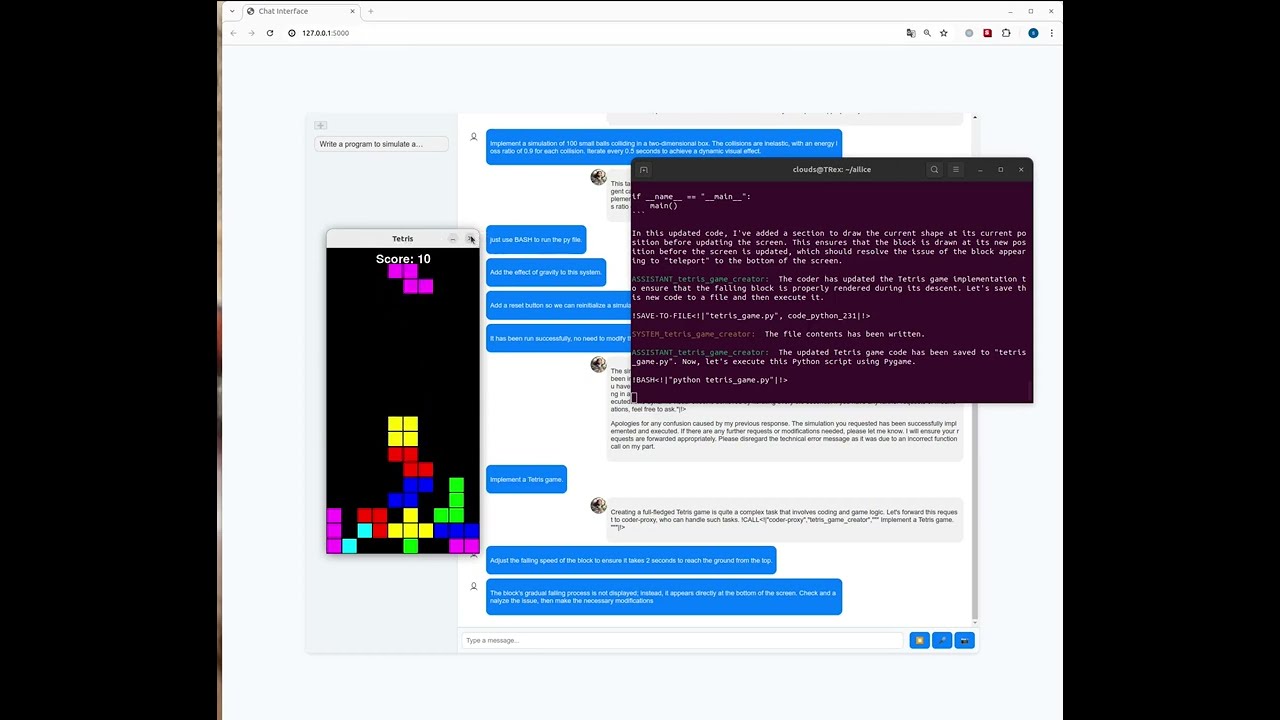The height and width of the screenshot is (720, 1280).
Task: Click the yellow square block in Tetris
Action: 403,432
